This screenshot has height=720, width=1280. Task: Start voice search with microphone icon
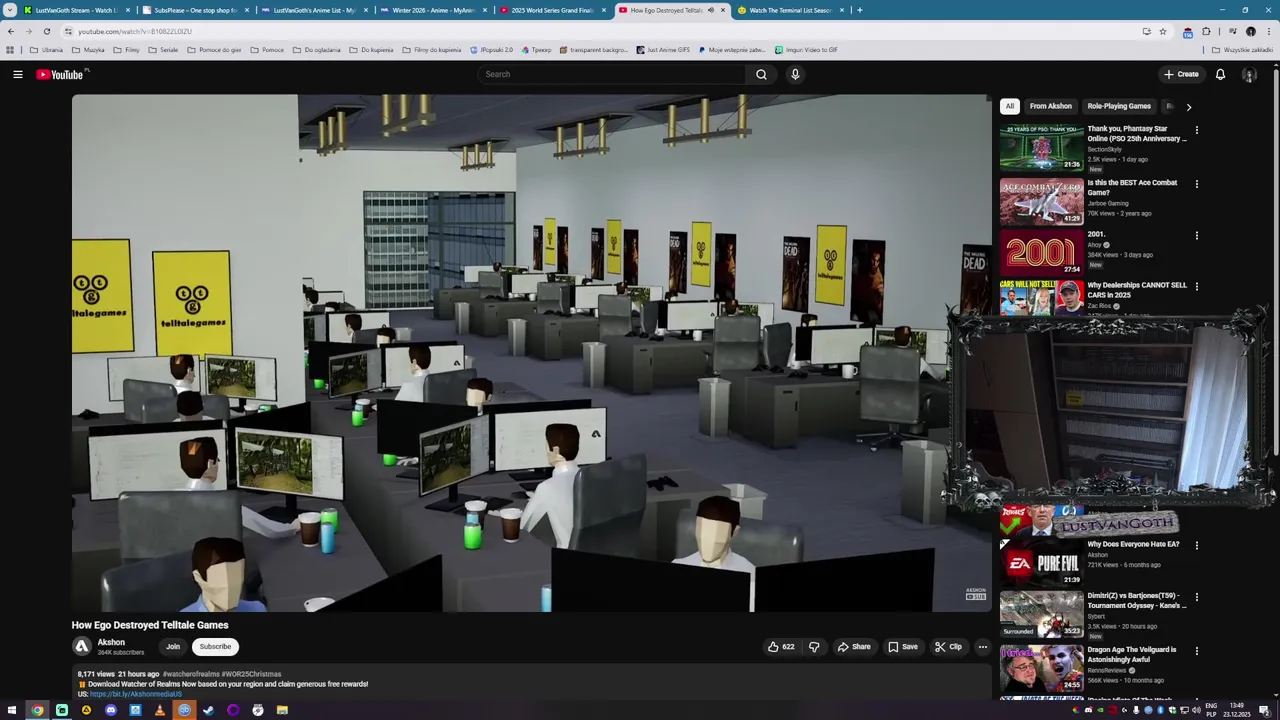795,74
